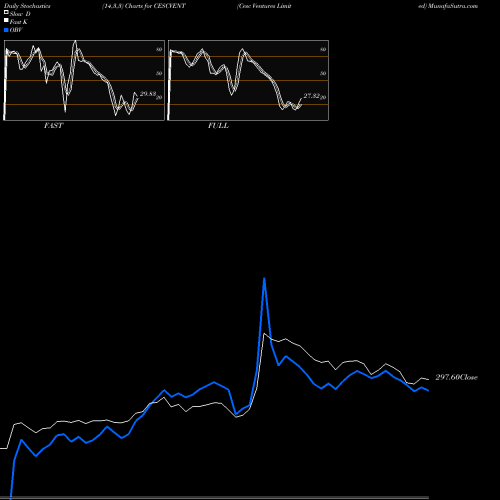500x500 pixels.
Task: Select the 'Slow D' legend label
Action: pyautogui.click(x=20, y=14)
